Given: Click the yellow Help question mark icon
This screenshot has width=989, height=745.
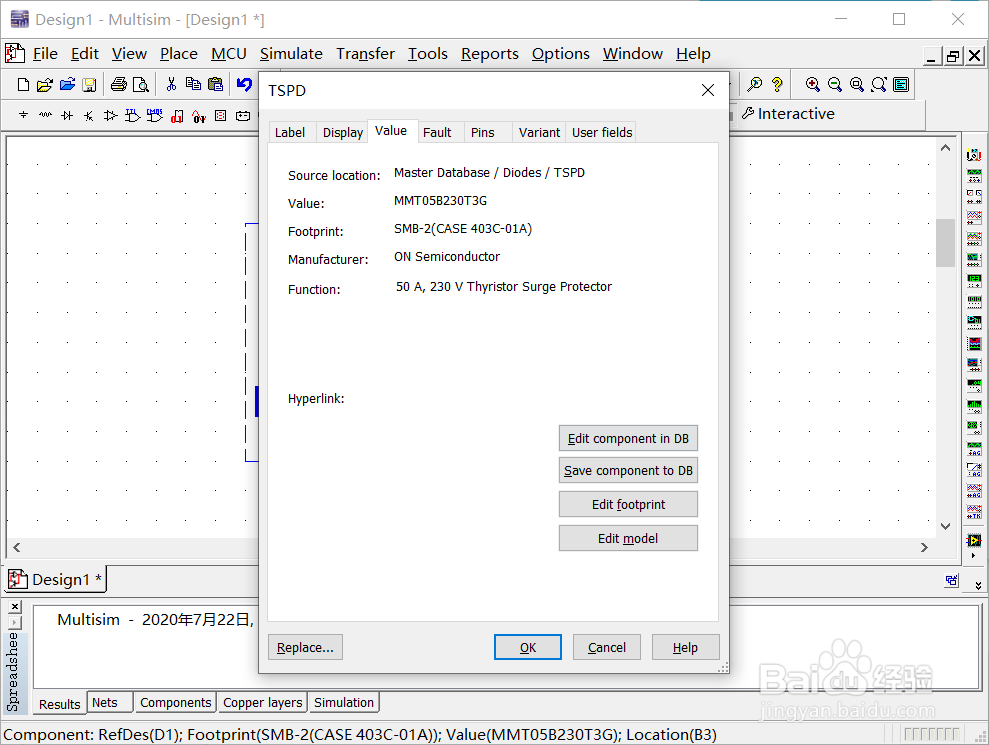Looking at the screenshot, I should [777, 84].
